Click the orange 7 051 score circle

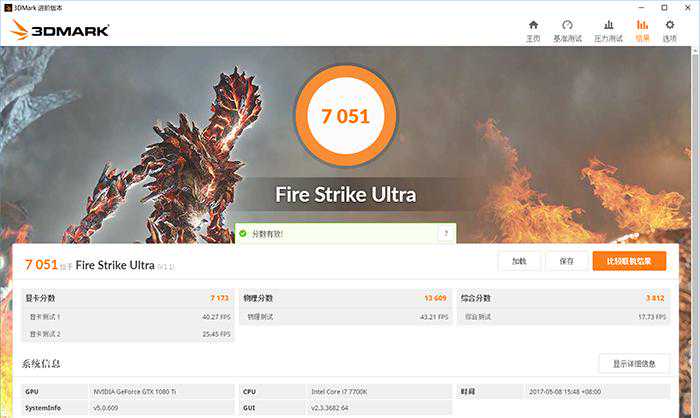tap(346, 116)
